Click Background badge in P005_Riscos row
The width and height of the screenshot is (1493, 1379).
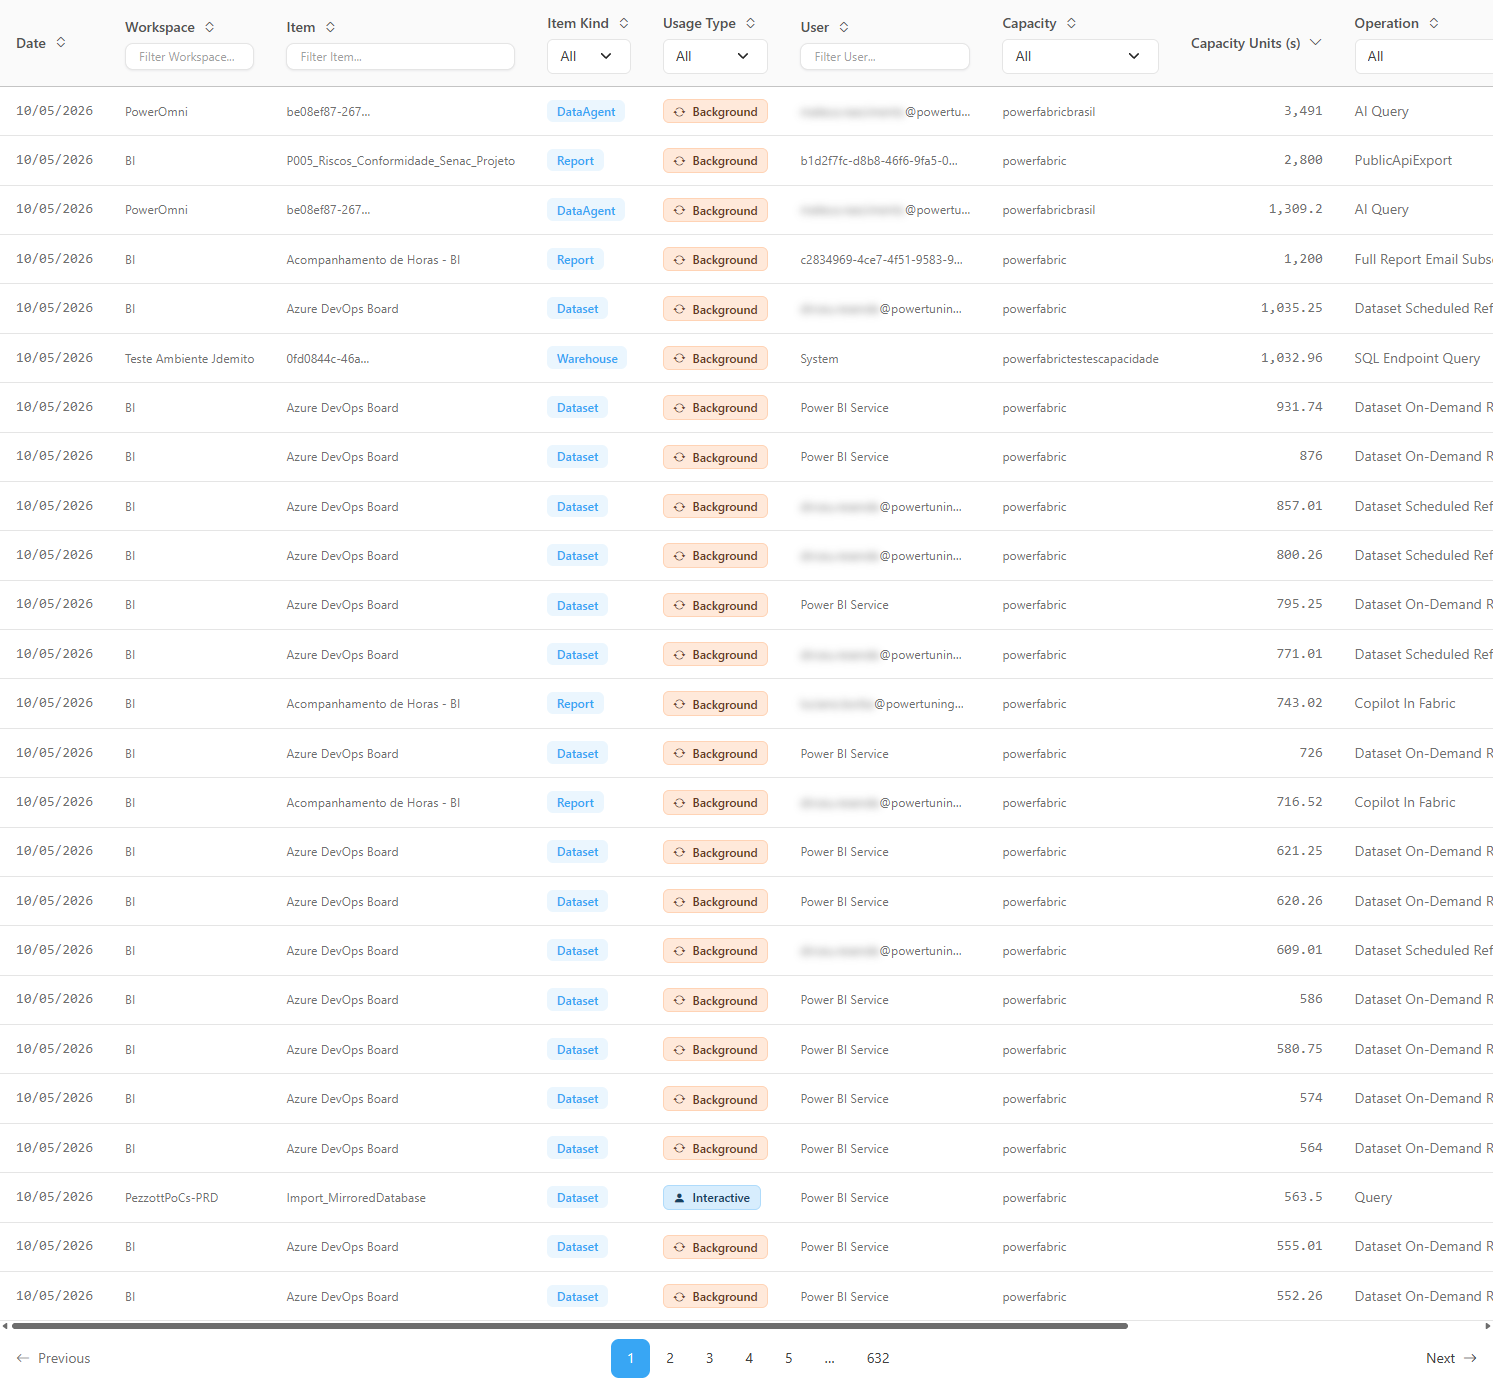click(x=715, y=161)
